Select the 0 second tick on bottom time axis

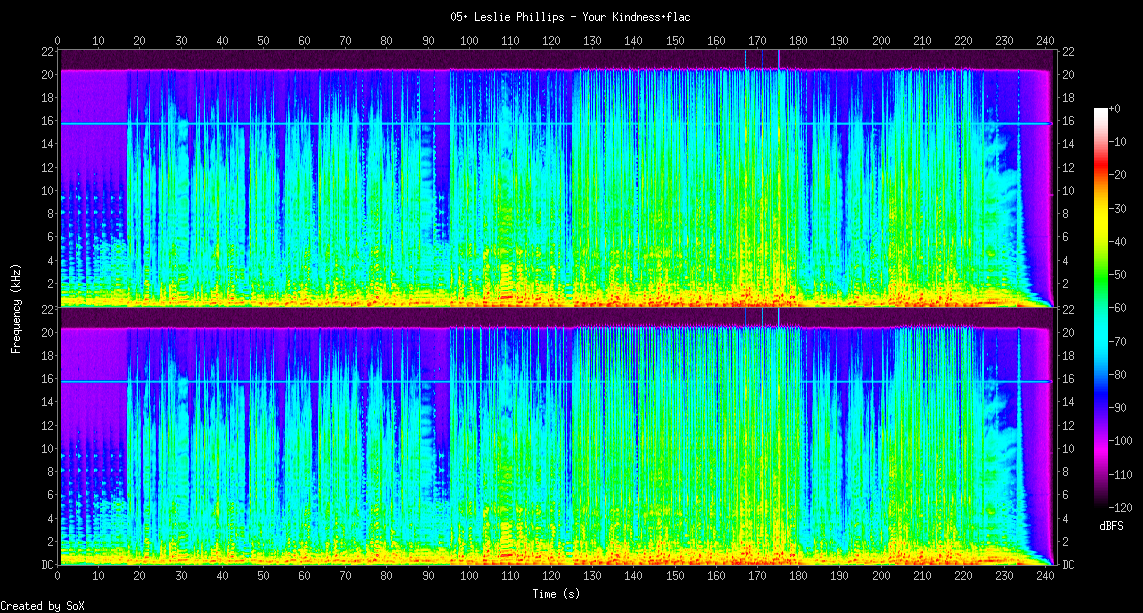[x=58, y=576]
